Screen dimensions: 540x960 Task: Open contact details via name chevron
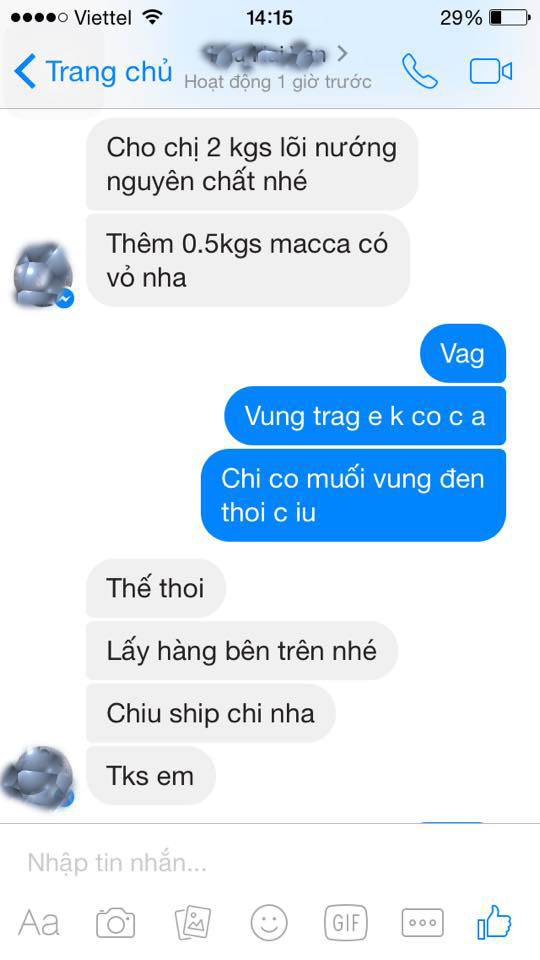[x=342, y=54]
